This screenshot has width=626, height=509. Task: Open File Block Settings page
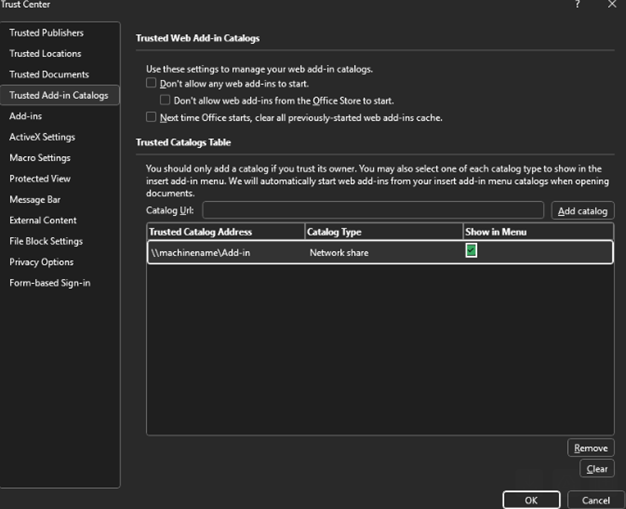tap(46, 241)
